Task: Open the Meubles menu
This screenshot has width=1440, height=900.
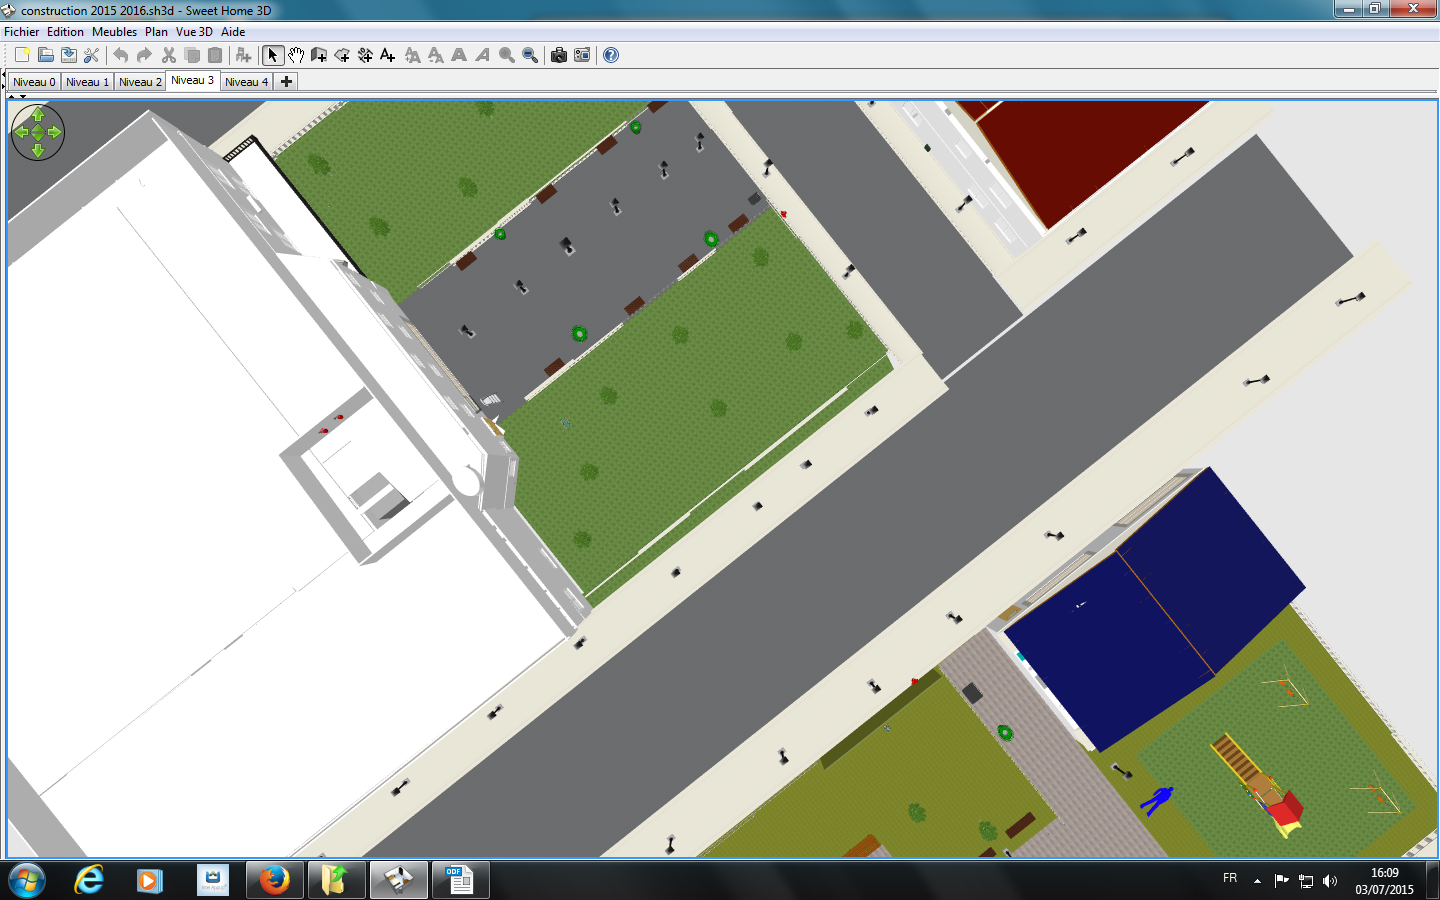Action: coord(114,32)
